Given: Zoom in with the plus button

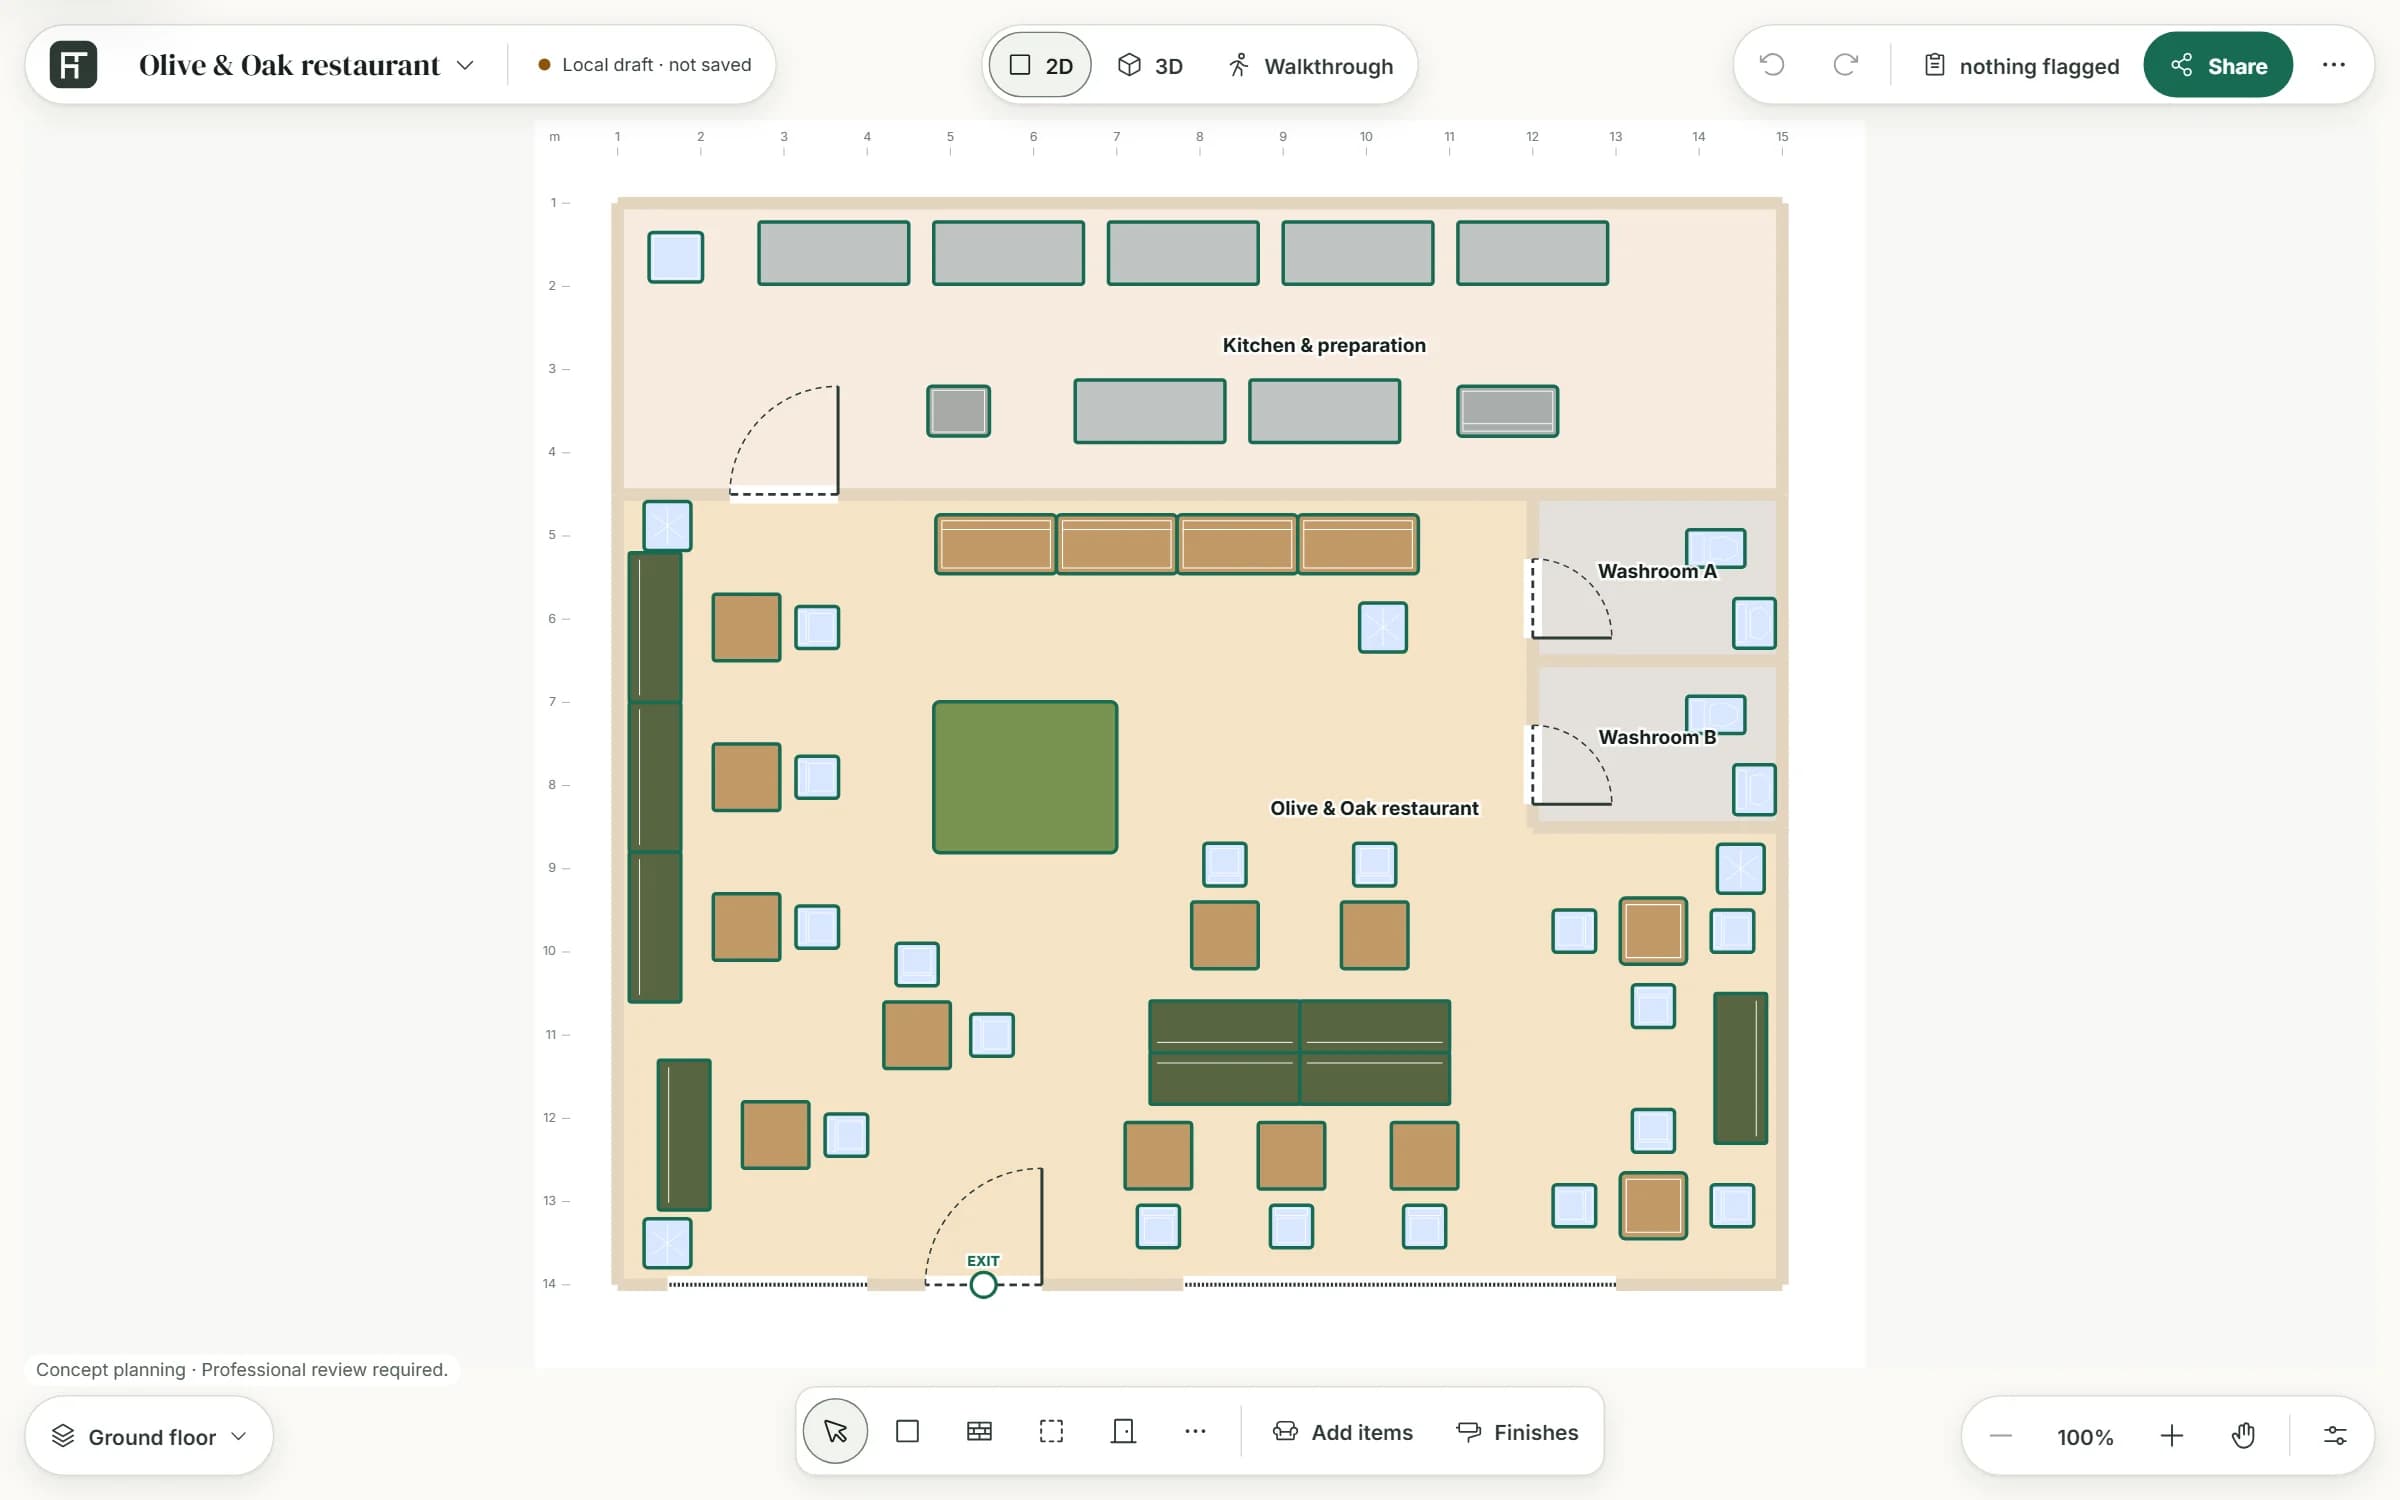Looking at the screenshot, I should pyautogui.click(x=2171, y=1436).
